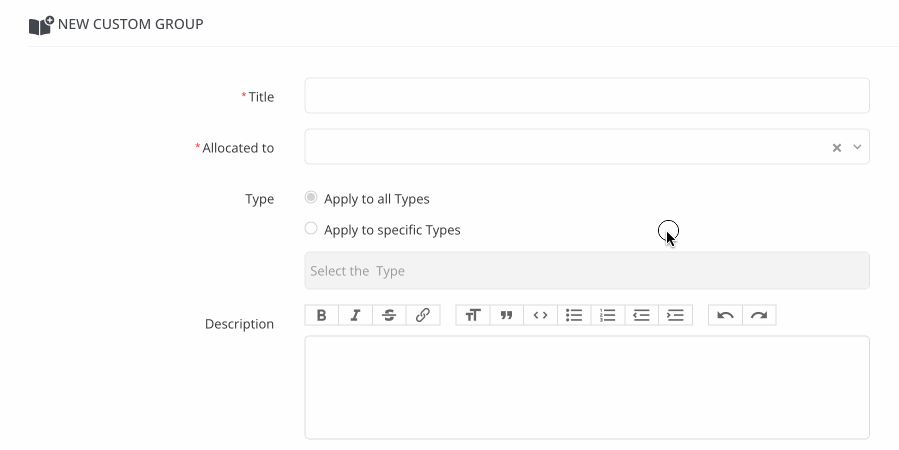This screenshot has width=899, height=450.
Task: Click into the Title input field
Action: (x=586, y=96)
